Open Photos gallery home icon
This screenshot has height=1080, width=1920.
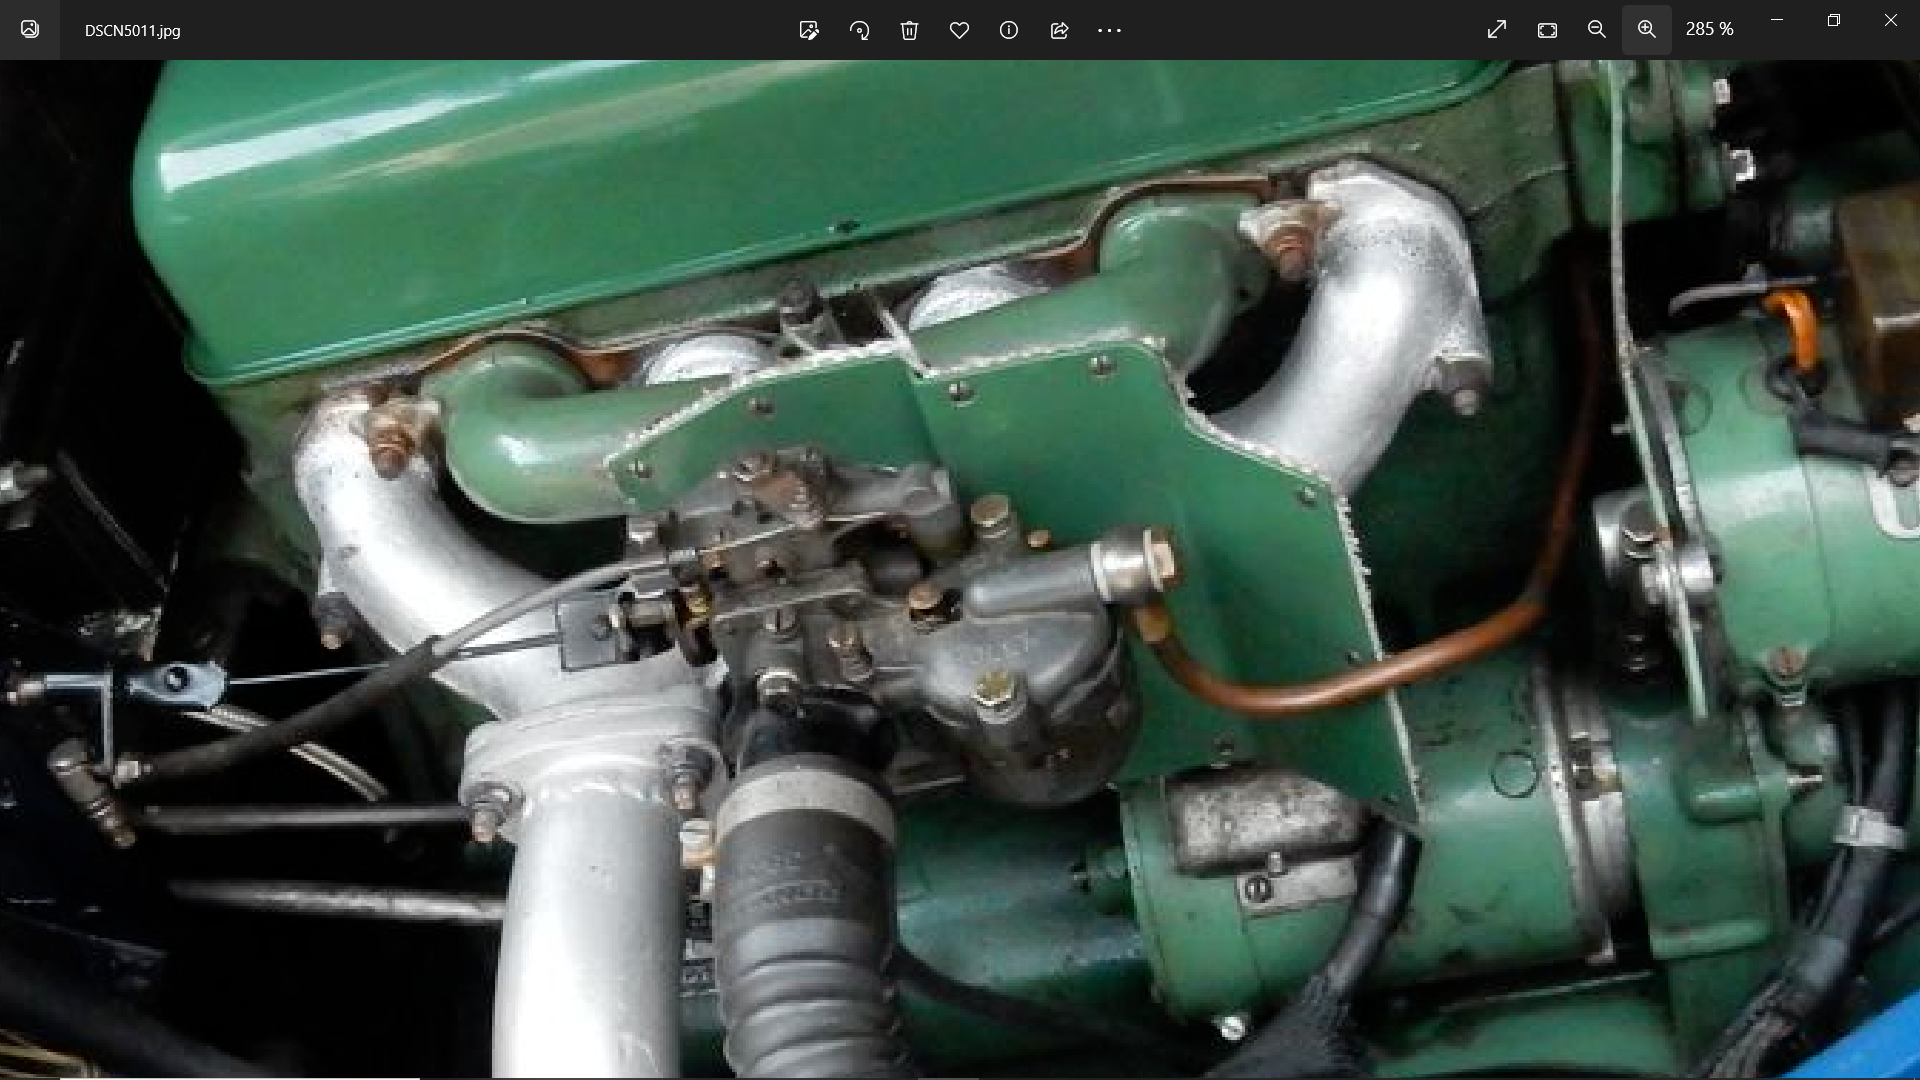pyautogui.click(x=30, y=30)
